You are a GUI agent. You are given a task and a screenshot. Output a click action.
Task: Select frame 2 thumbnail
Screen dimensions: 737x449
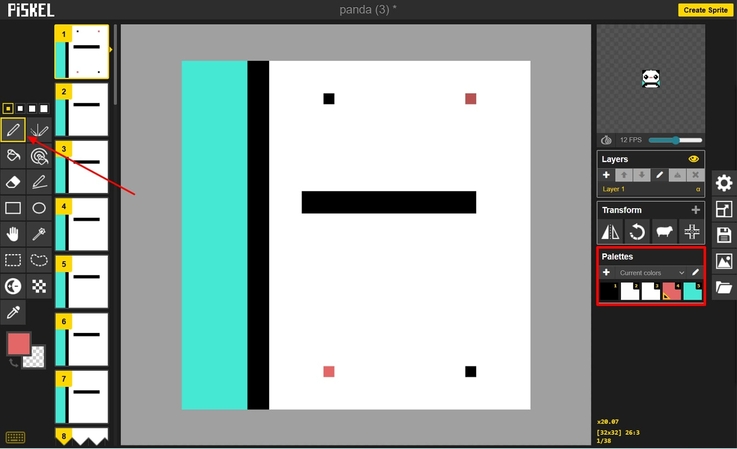[x=82, y=110]
